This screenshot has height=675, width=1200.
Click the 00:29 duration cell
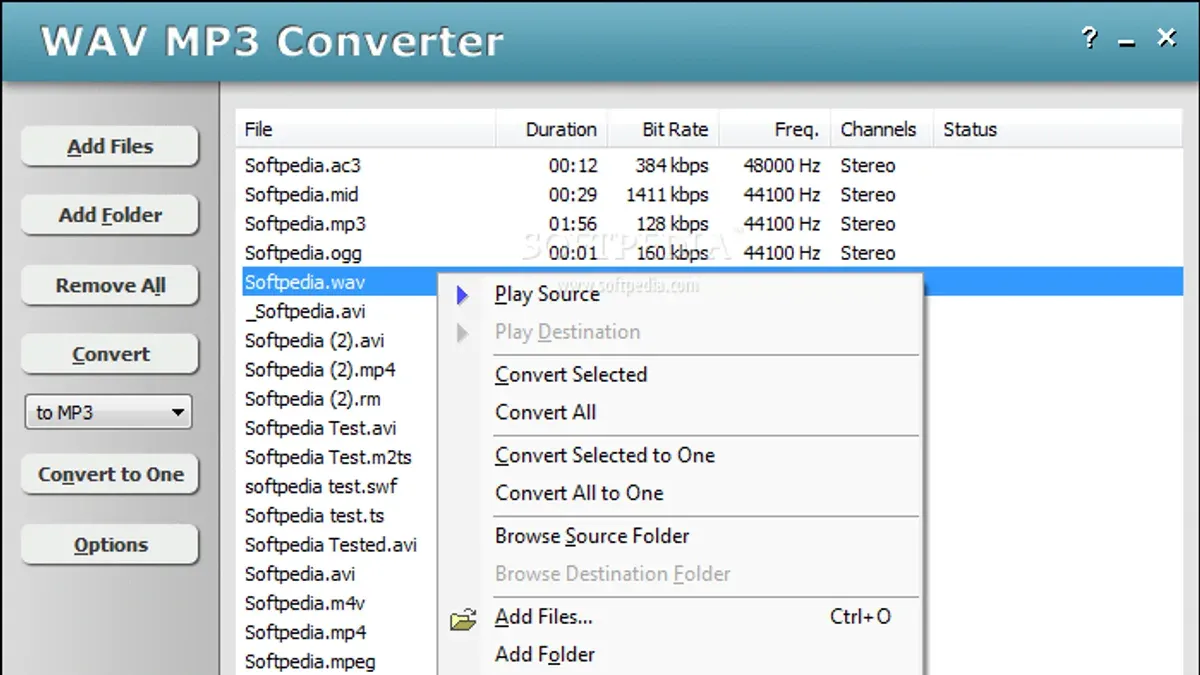coord(573,195)
